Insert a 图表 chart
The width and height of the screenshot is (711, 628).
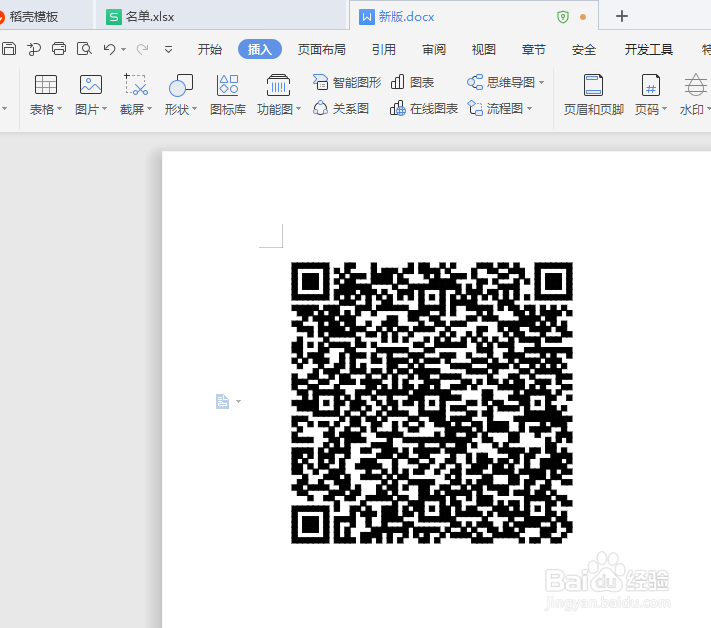(x=412, y=83)
